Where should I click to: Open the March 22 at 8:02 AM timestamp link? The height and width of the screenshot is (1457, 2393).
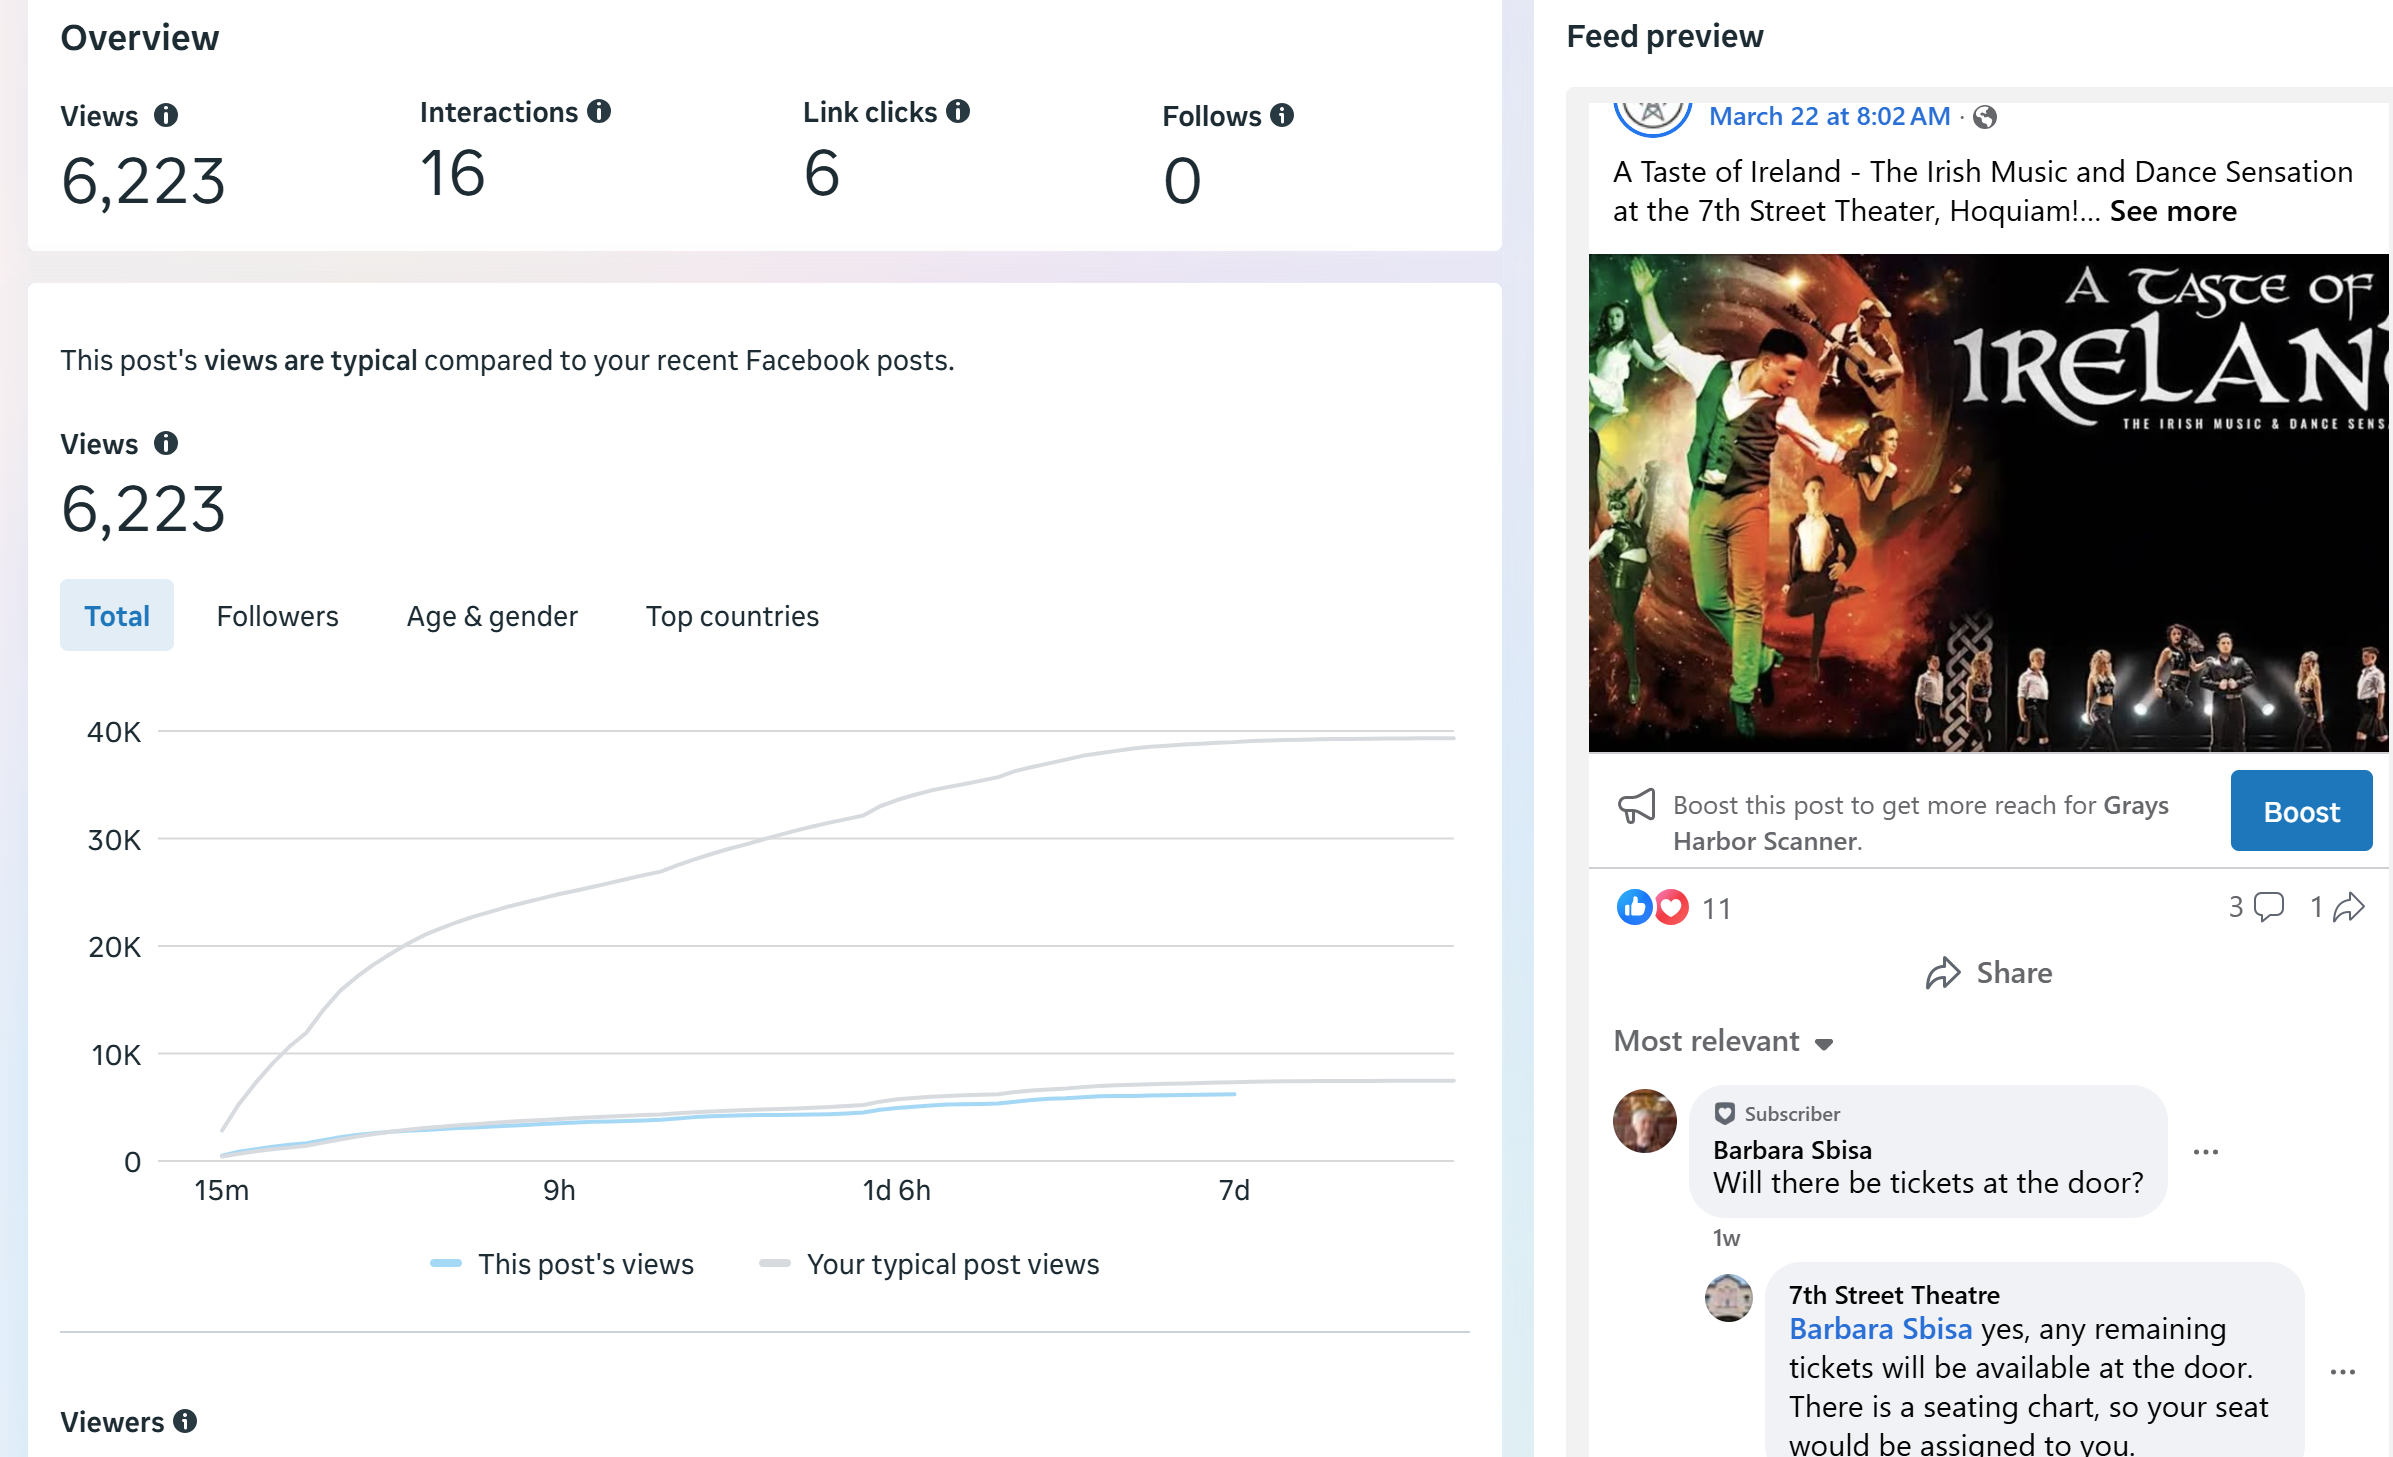point(1829,117)
